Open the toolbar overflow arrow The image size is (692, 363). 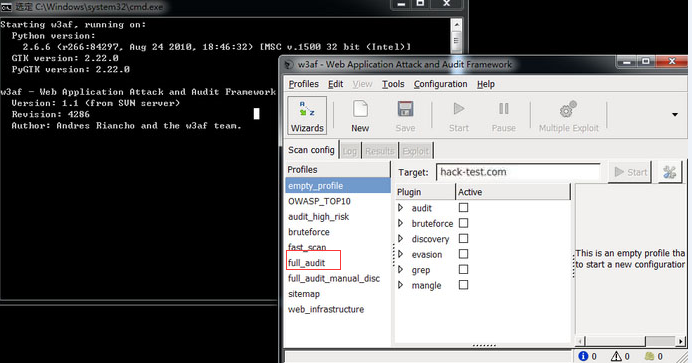pyautogui.click(x=675, y=115)
